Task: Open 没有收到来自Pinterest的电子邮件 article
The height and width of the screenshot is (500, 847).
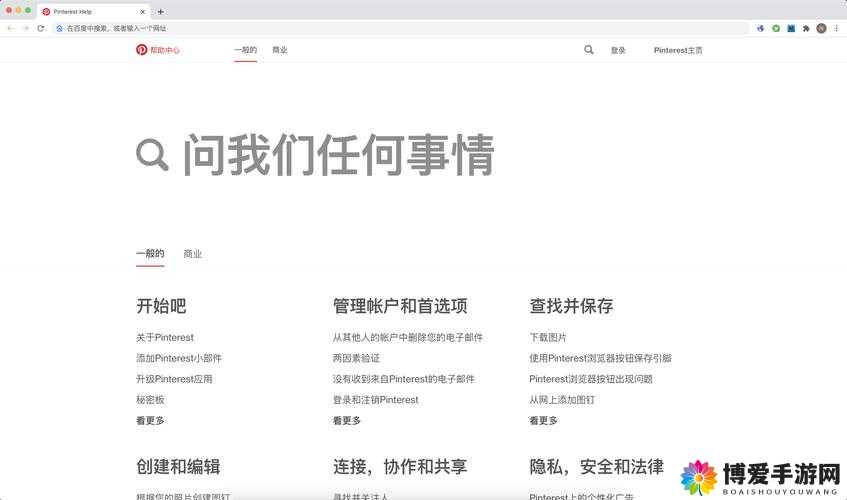Action: click(x=404, y=379)
